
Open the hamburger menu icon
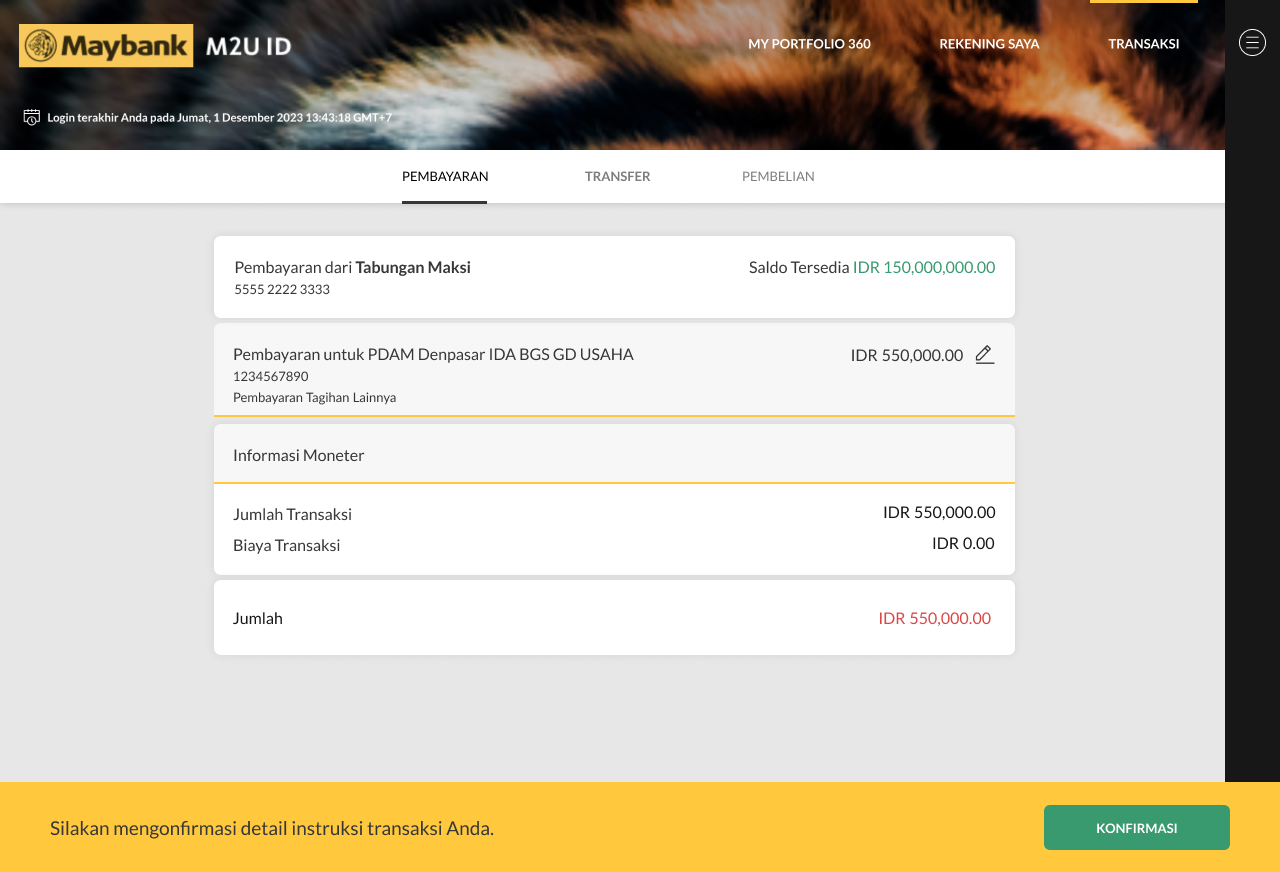click(1252, 42)
